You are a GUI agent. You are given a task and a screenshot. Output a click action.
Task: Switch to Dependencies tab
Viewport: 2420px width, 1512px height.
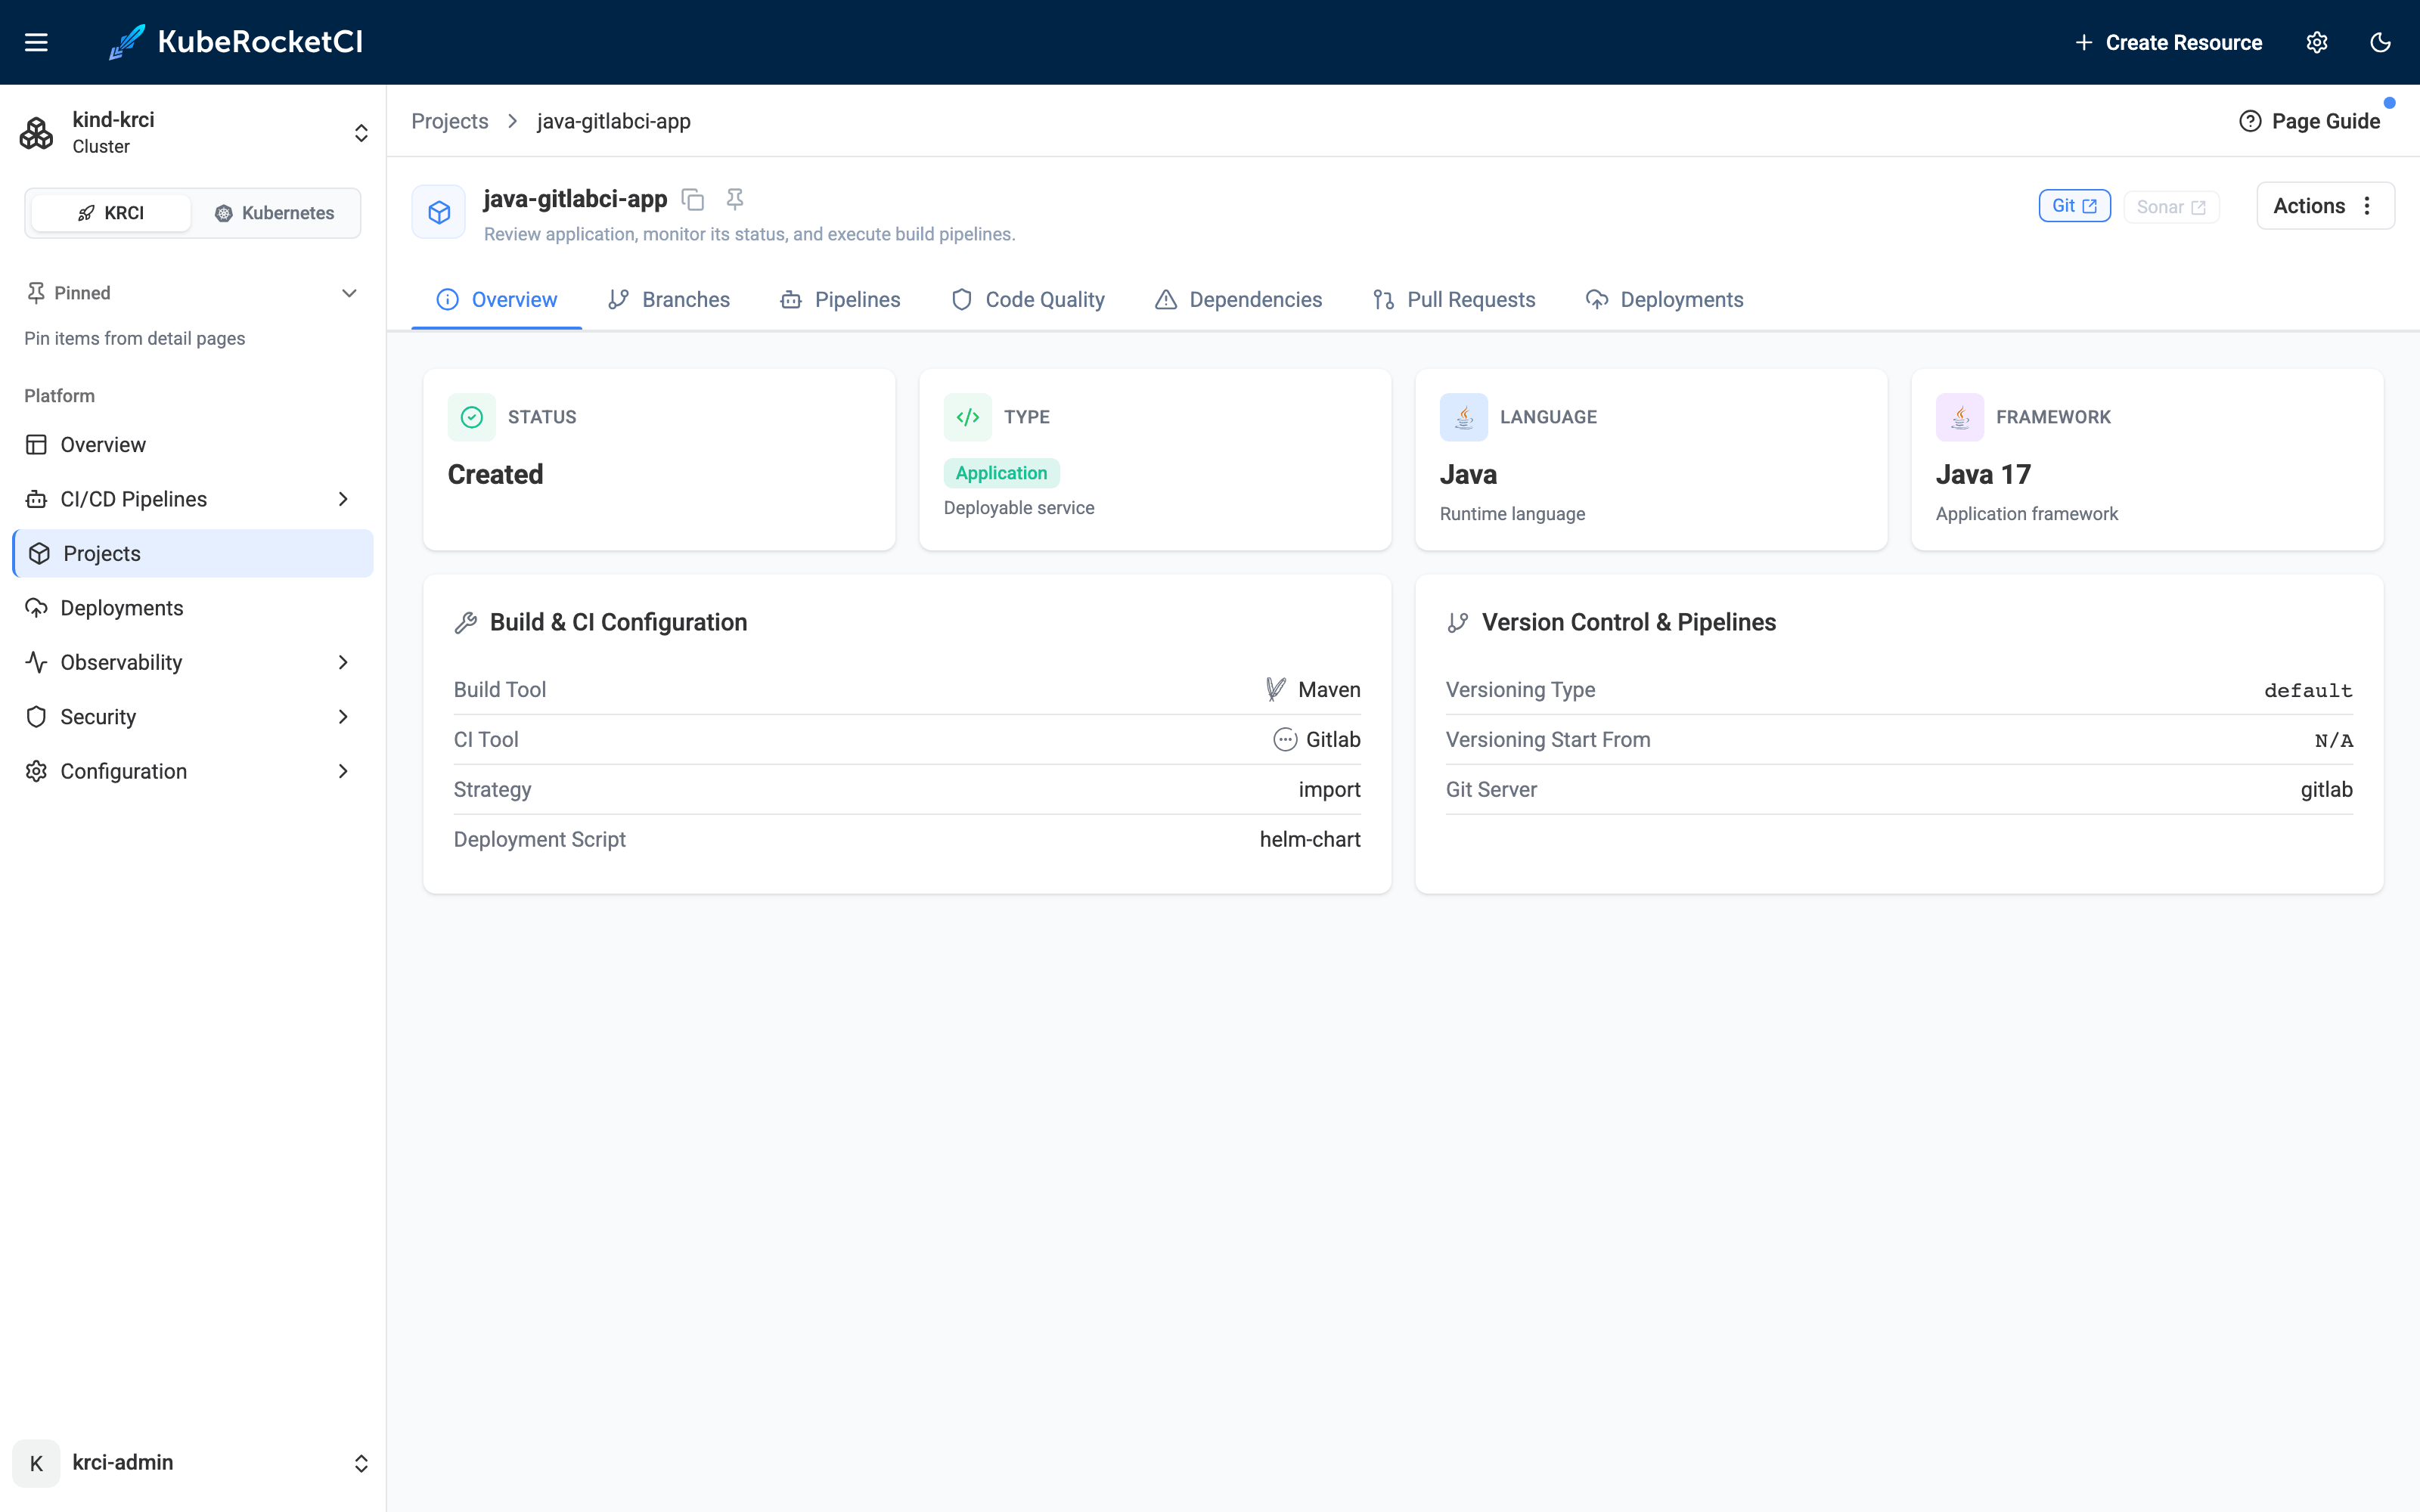(x=1238, y=300)
